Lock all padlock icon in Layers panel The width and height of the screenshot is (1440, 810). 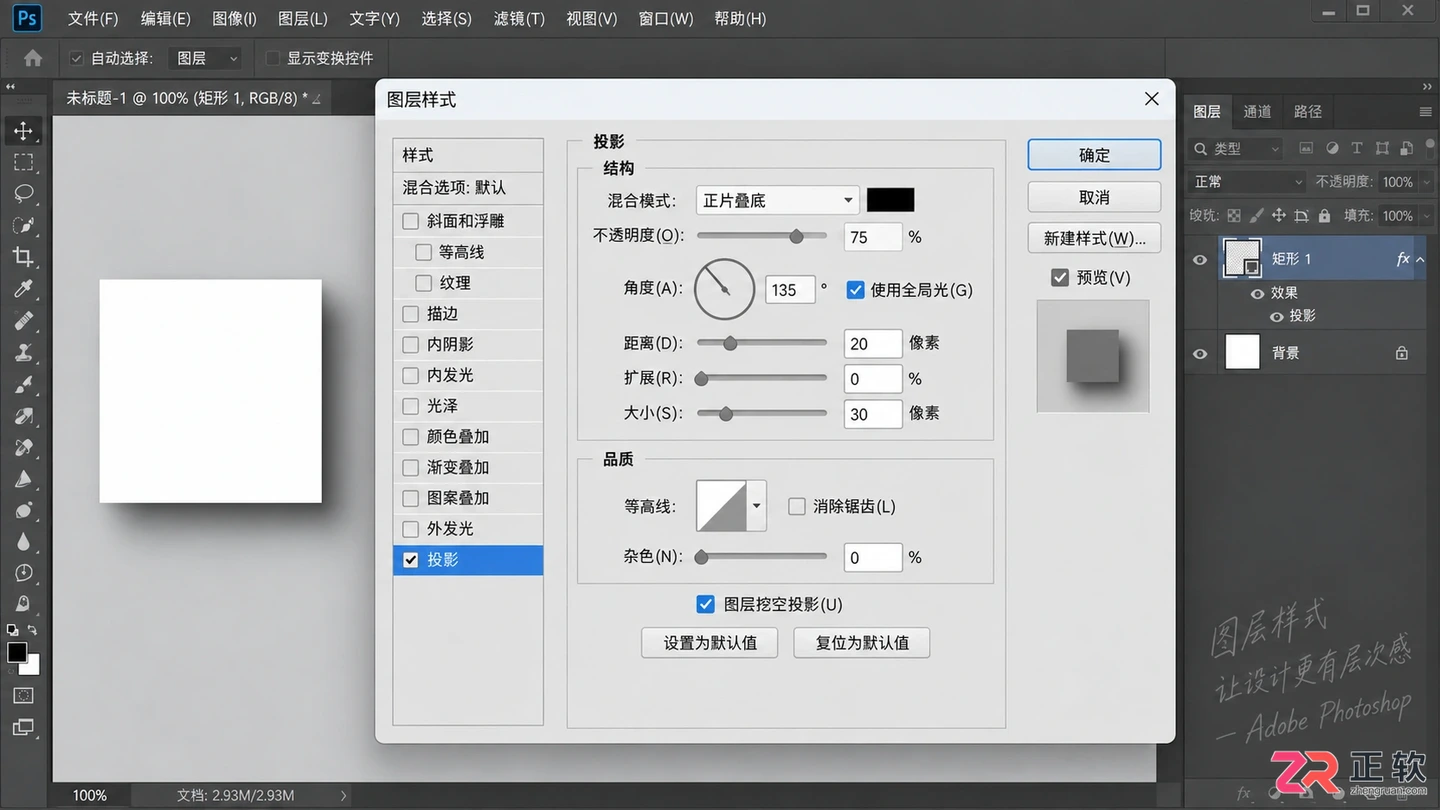[1324, 215]
